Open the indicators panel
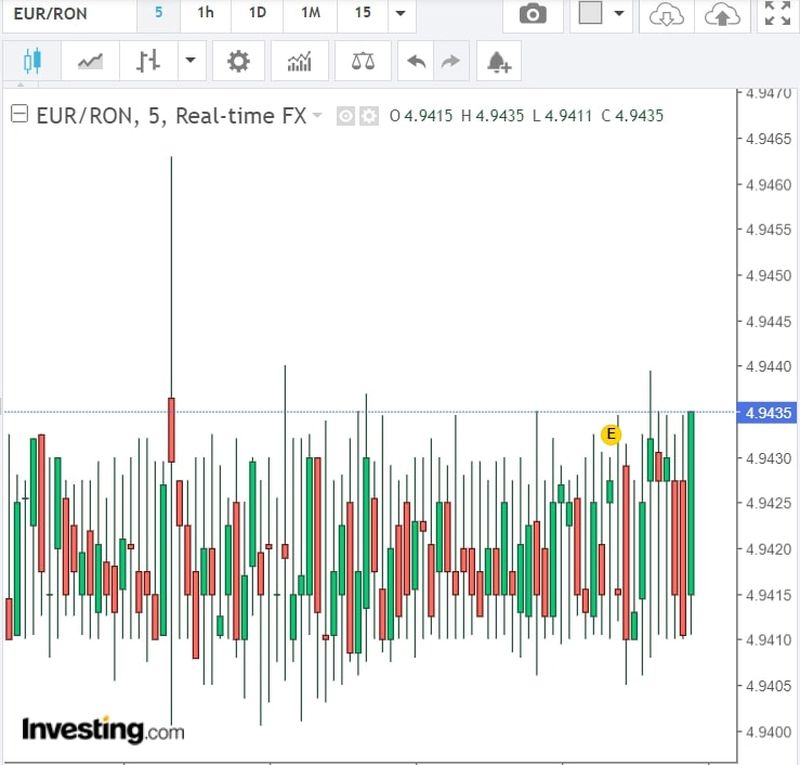The width and height of the screenshot is (800, 765). point(299,62)
